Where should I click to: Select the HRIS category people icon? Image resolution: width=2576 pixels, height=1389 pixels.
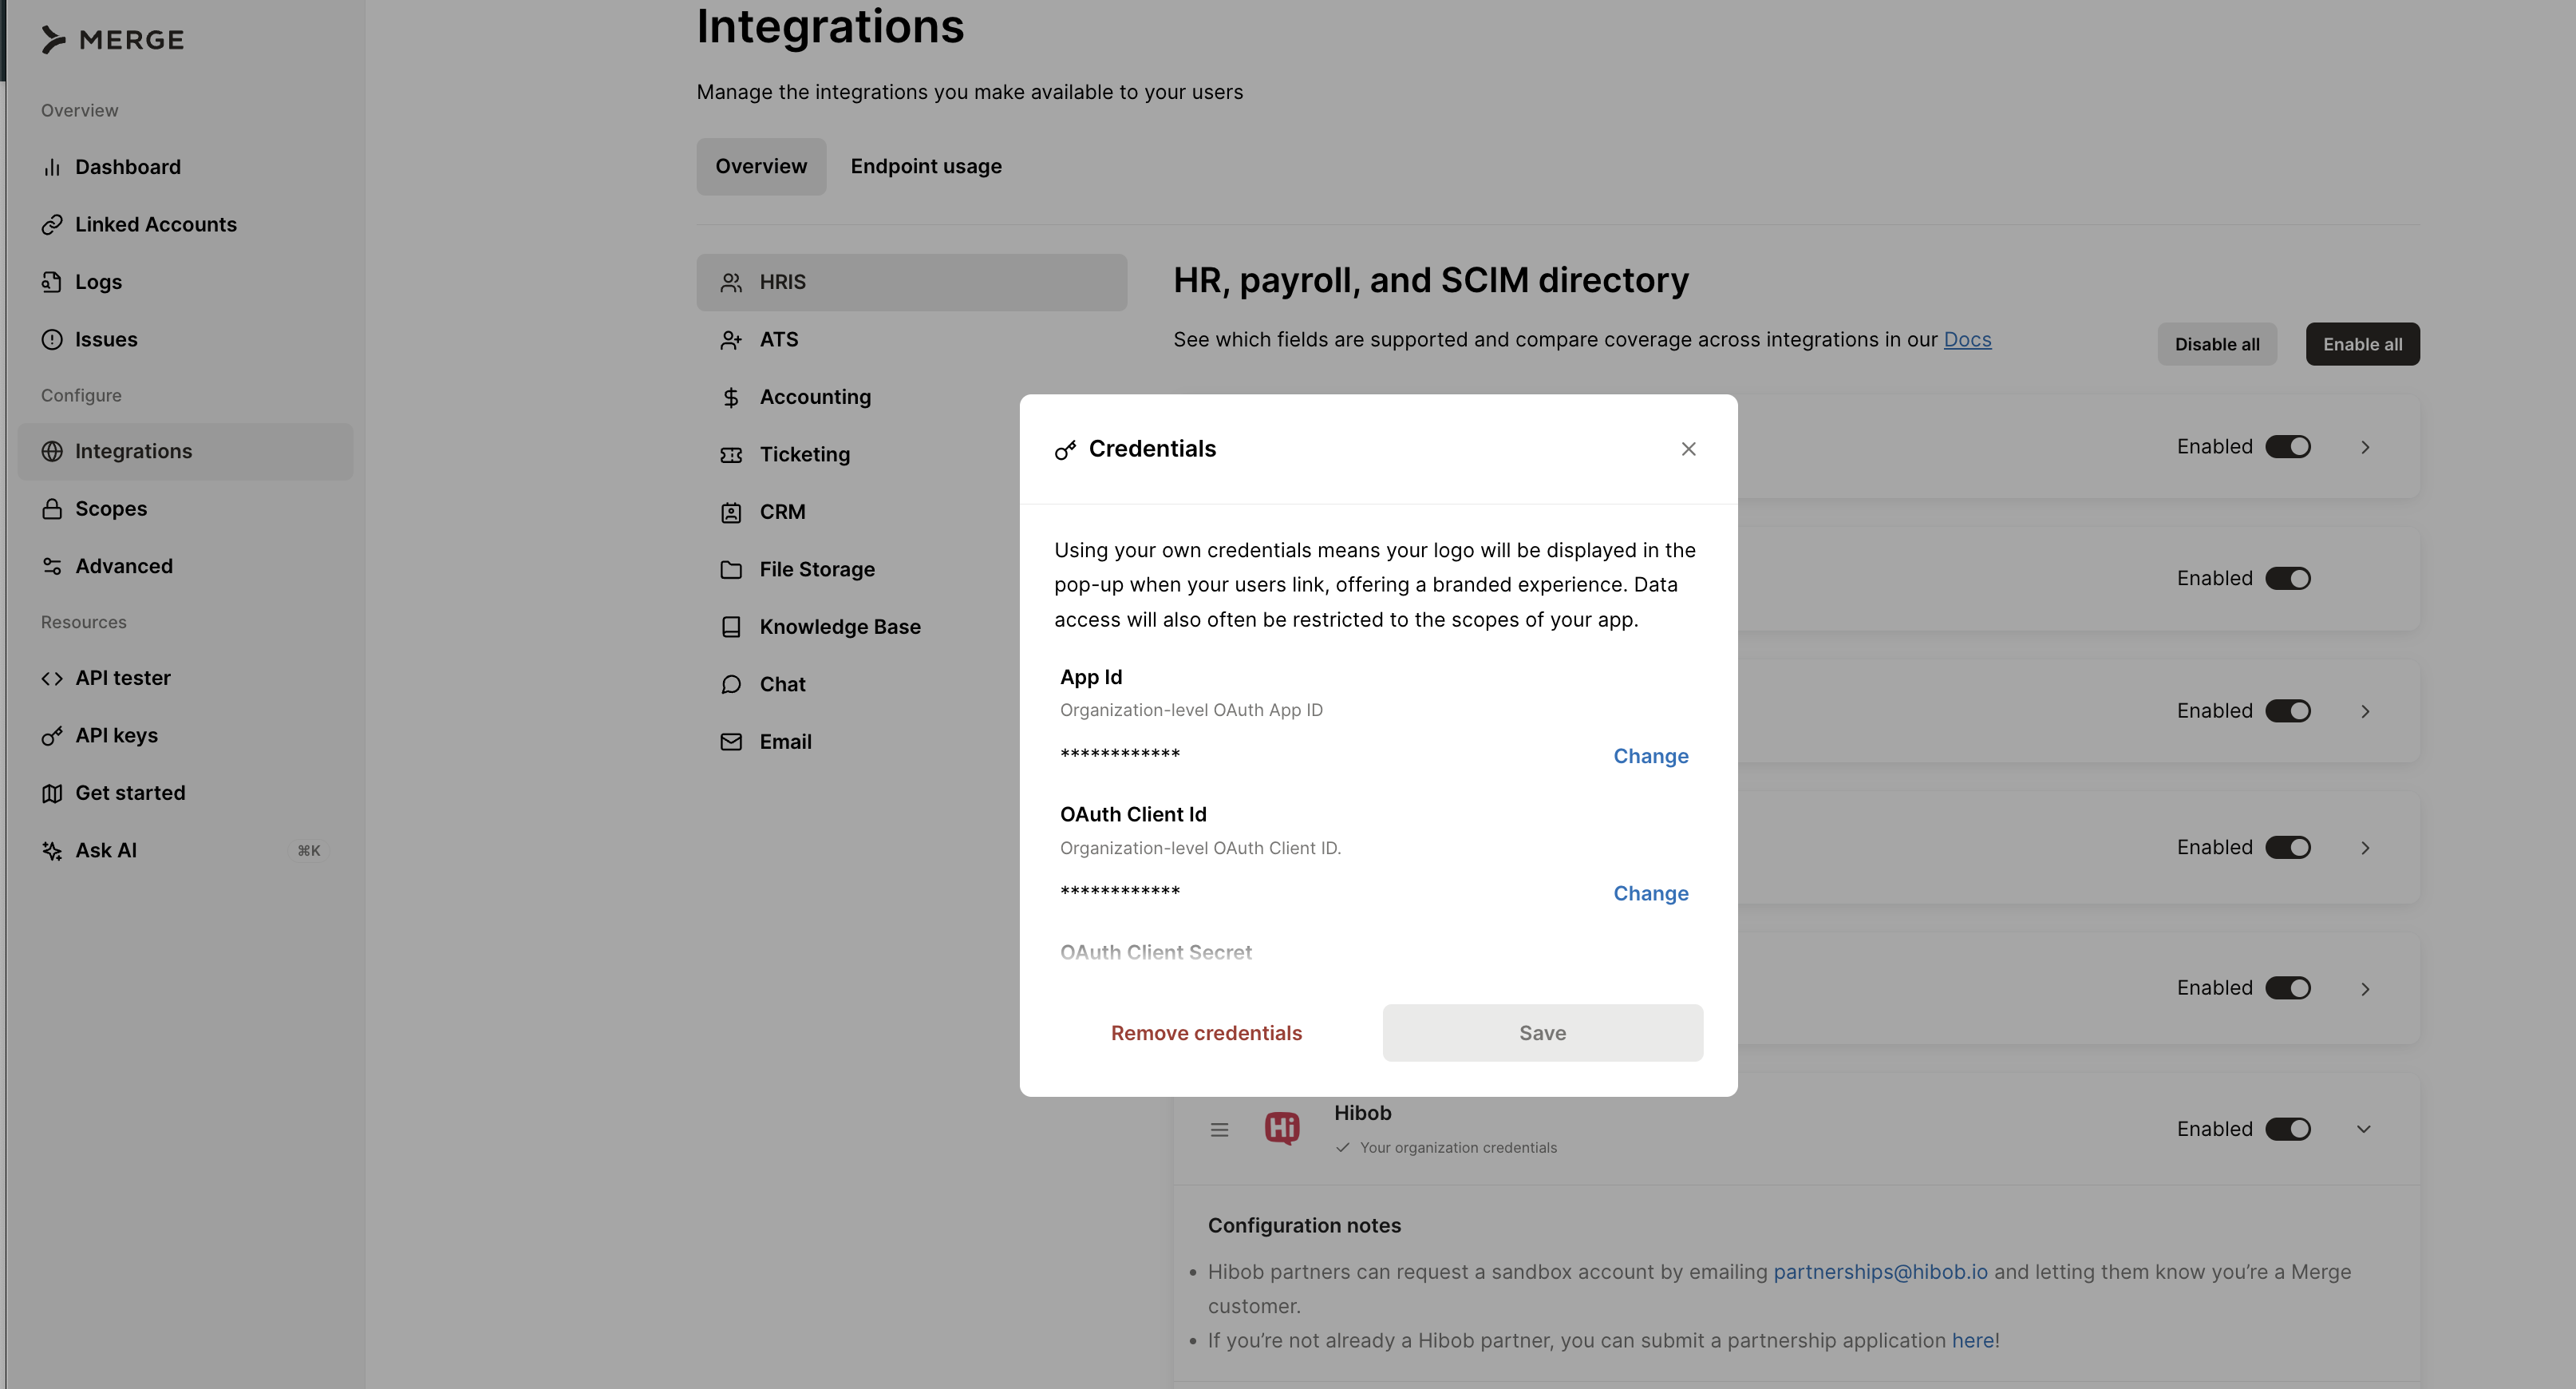pos(731,283)
